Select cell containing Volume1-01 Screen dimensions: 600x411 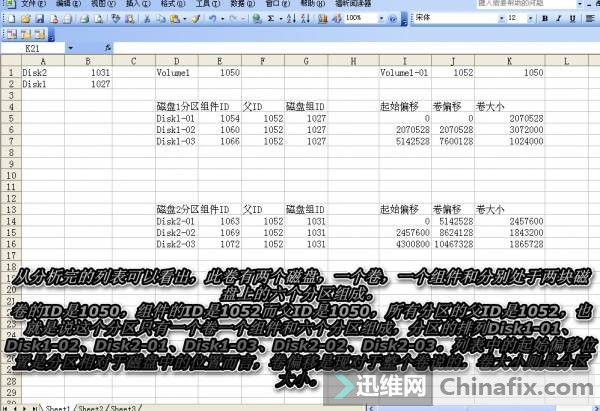(x=405, y=72)
